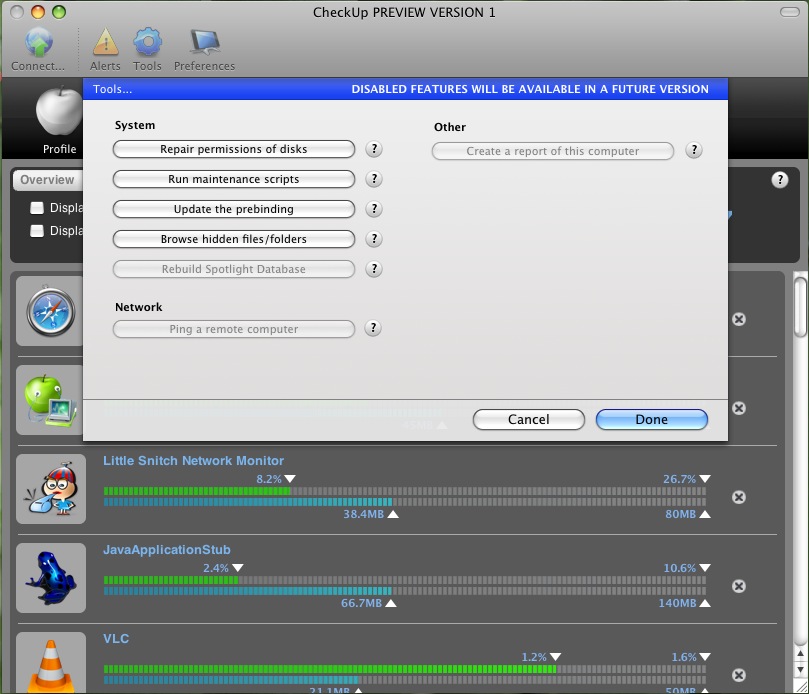Quit JavaApplicationStub process
This screenshot has height=694, width=809.
739,586
